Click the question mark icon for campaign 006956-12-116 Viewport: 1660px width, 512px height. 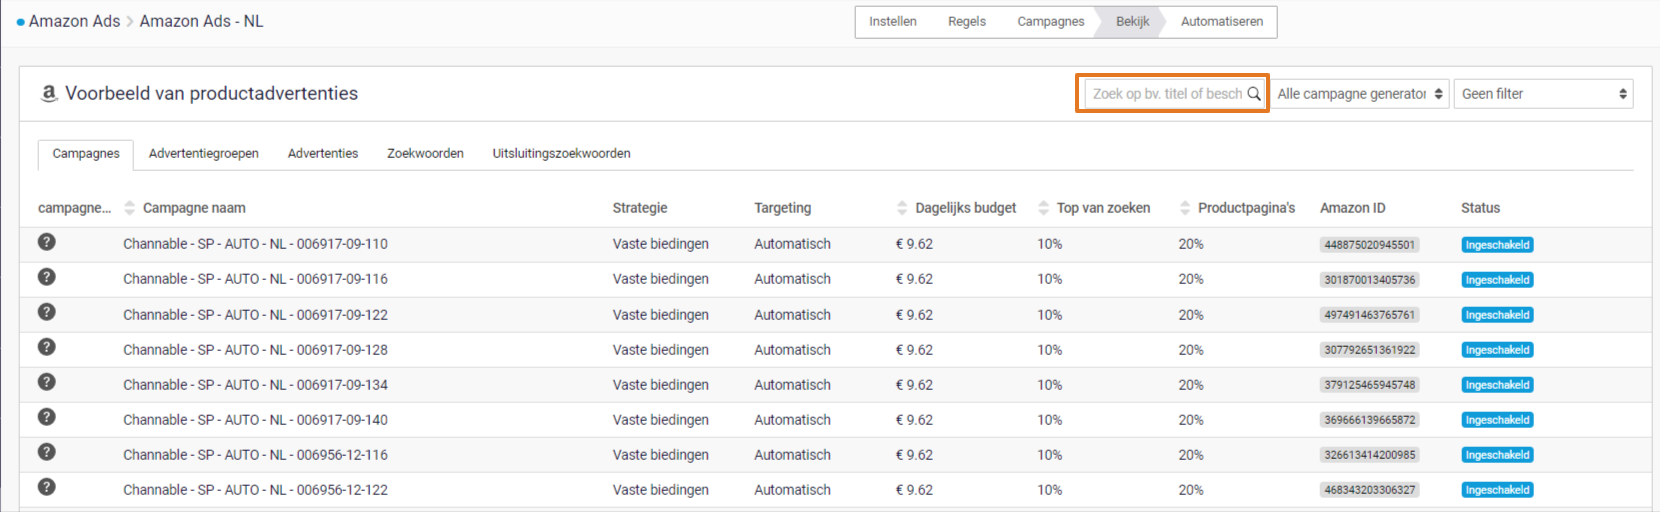[47, 452]
